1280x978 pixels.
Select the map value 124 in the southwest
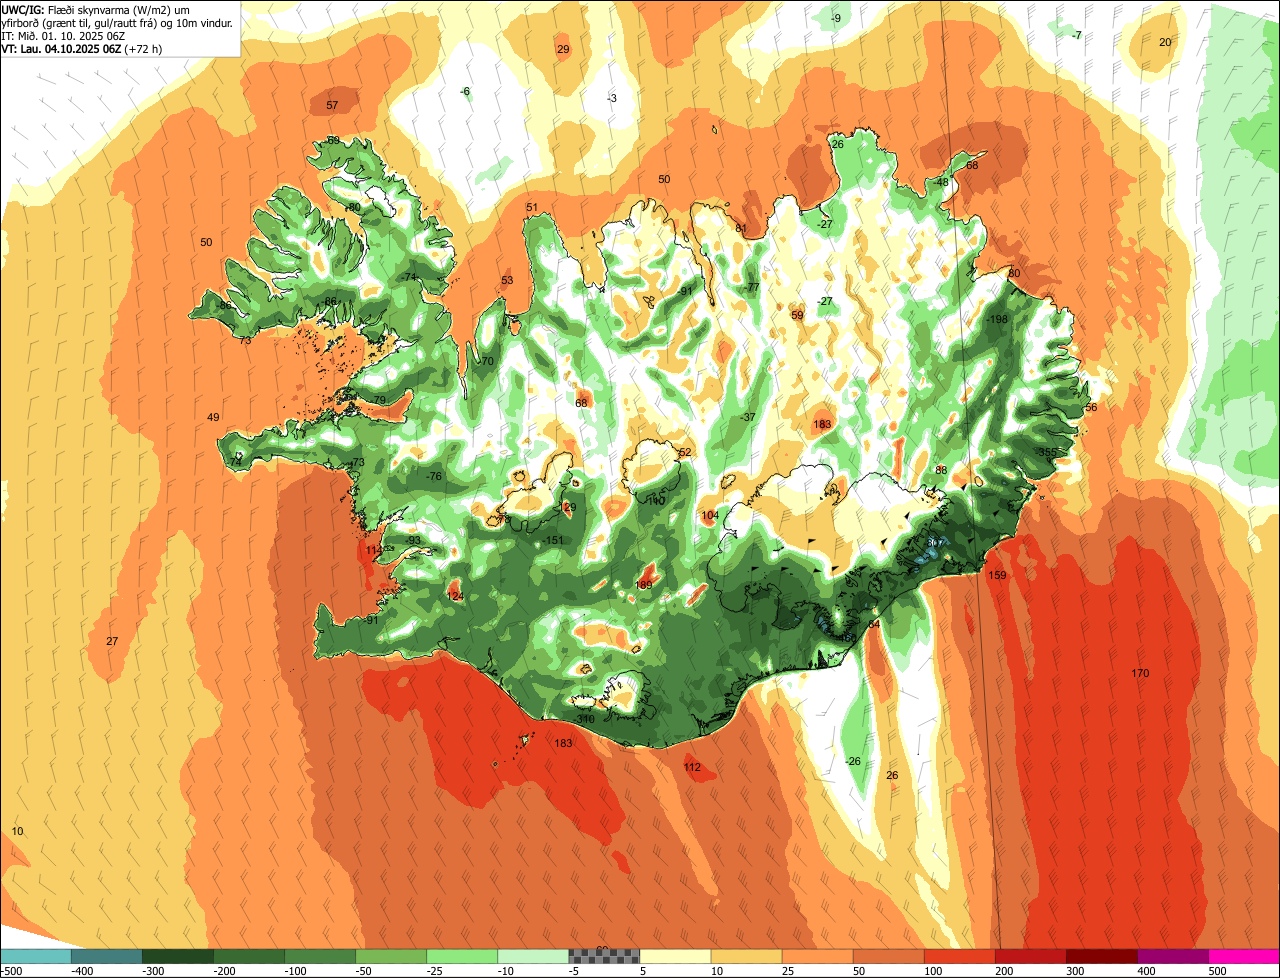[455, 596]
